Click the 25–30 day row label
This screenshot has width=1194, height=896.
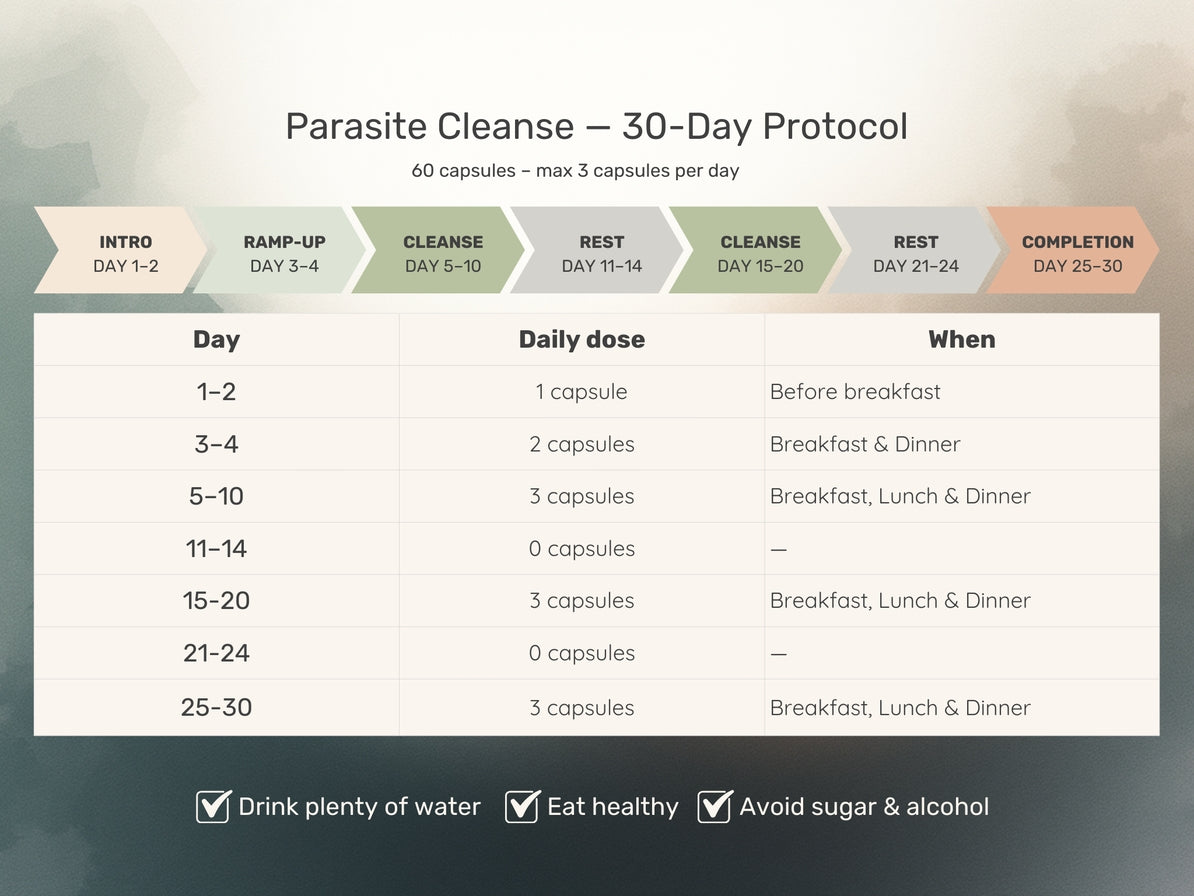click(216, 707)
